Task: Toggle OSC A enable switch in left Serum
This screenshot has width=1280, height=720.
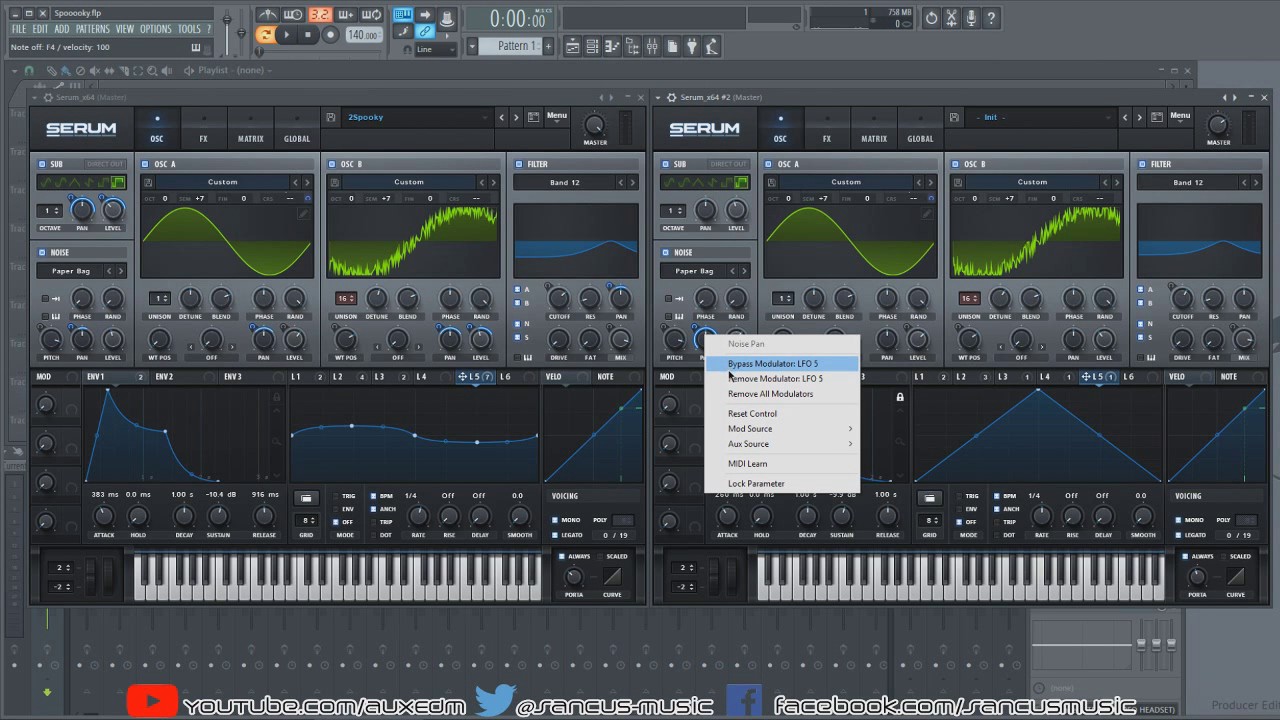Action: pyautogui.click(x=145, y=164)
